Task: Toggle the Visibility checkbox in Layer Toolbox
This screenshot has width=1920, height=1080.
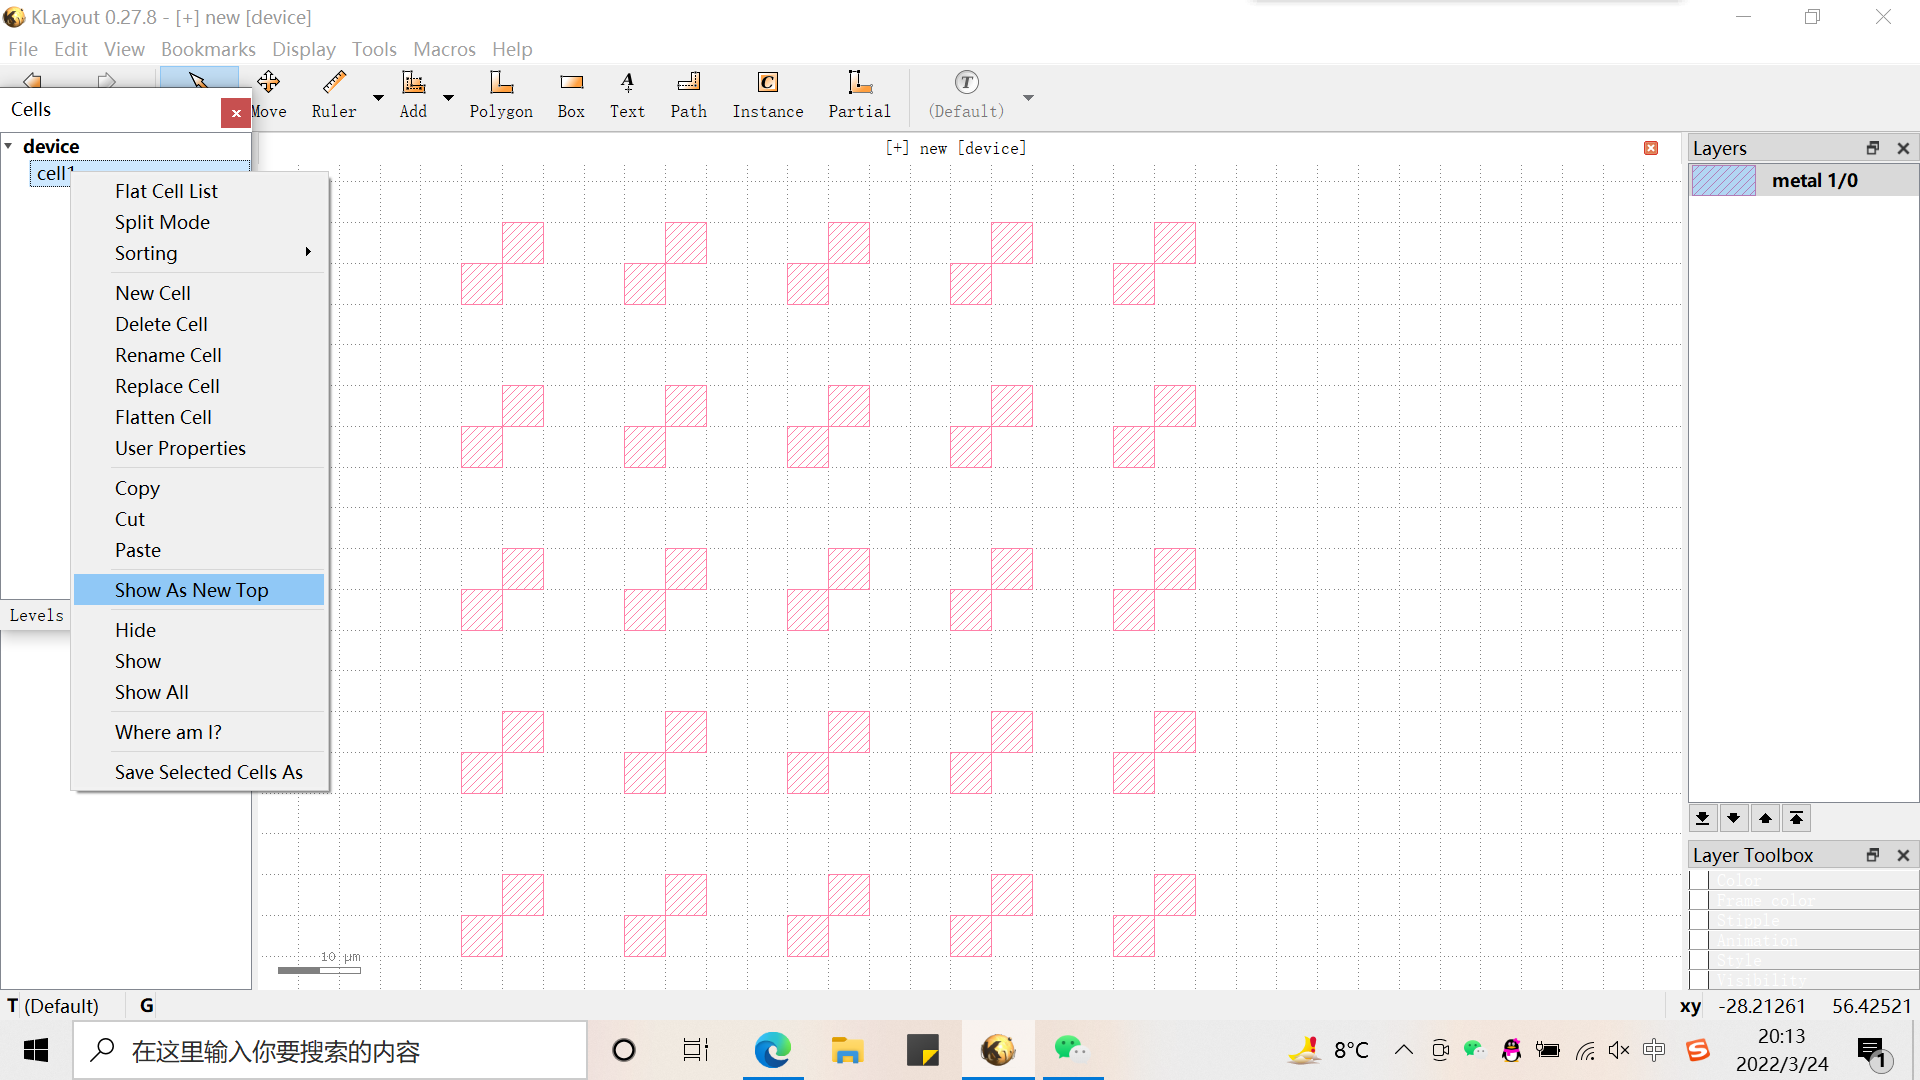Action: pyautogui.click(x=1699, y=980)
